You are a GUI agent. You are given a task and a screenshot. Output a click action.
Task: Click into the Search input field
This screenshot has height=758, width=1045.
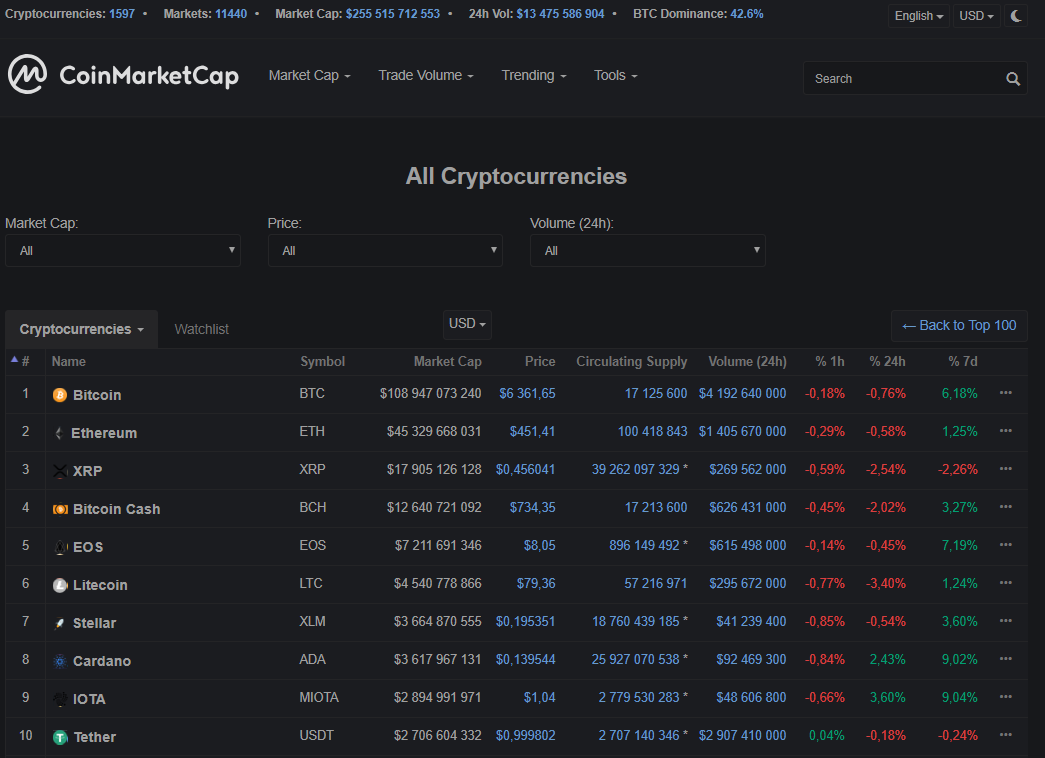[x=900, y=79]
